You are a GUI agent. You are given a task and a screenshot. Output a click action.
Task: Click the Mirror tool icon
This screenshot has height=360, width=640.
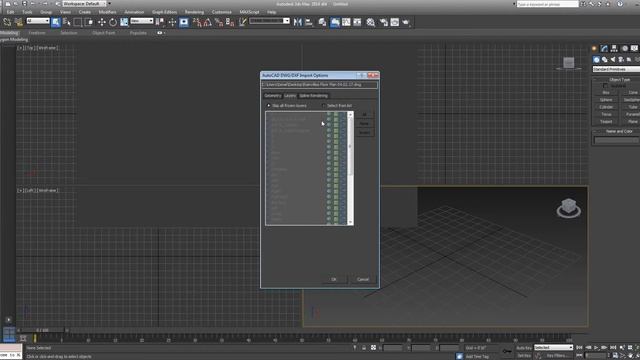click(x=298, y=22)
